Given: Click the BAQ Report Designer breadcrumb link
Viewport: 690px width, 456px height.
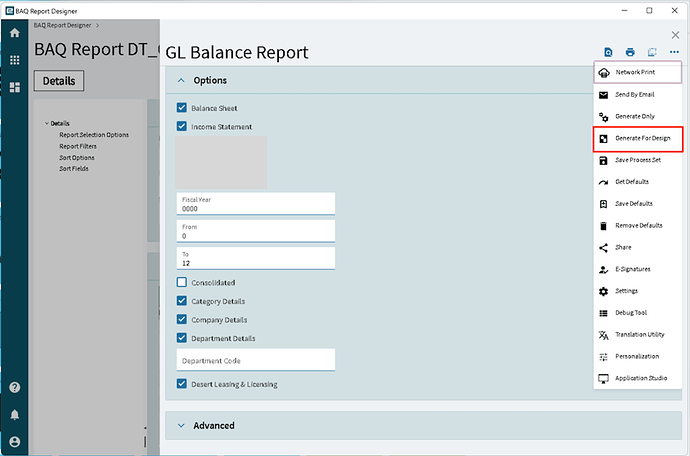Looking at the screenshot, I should tap(62, 26).
